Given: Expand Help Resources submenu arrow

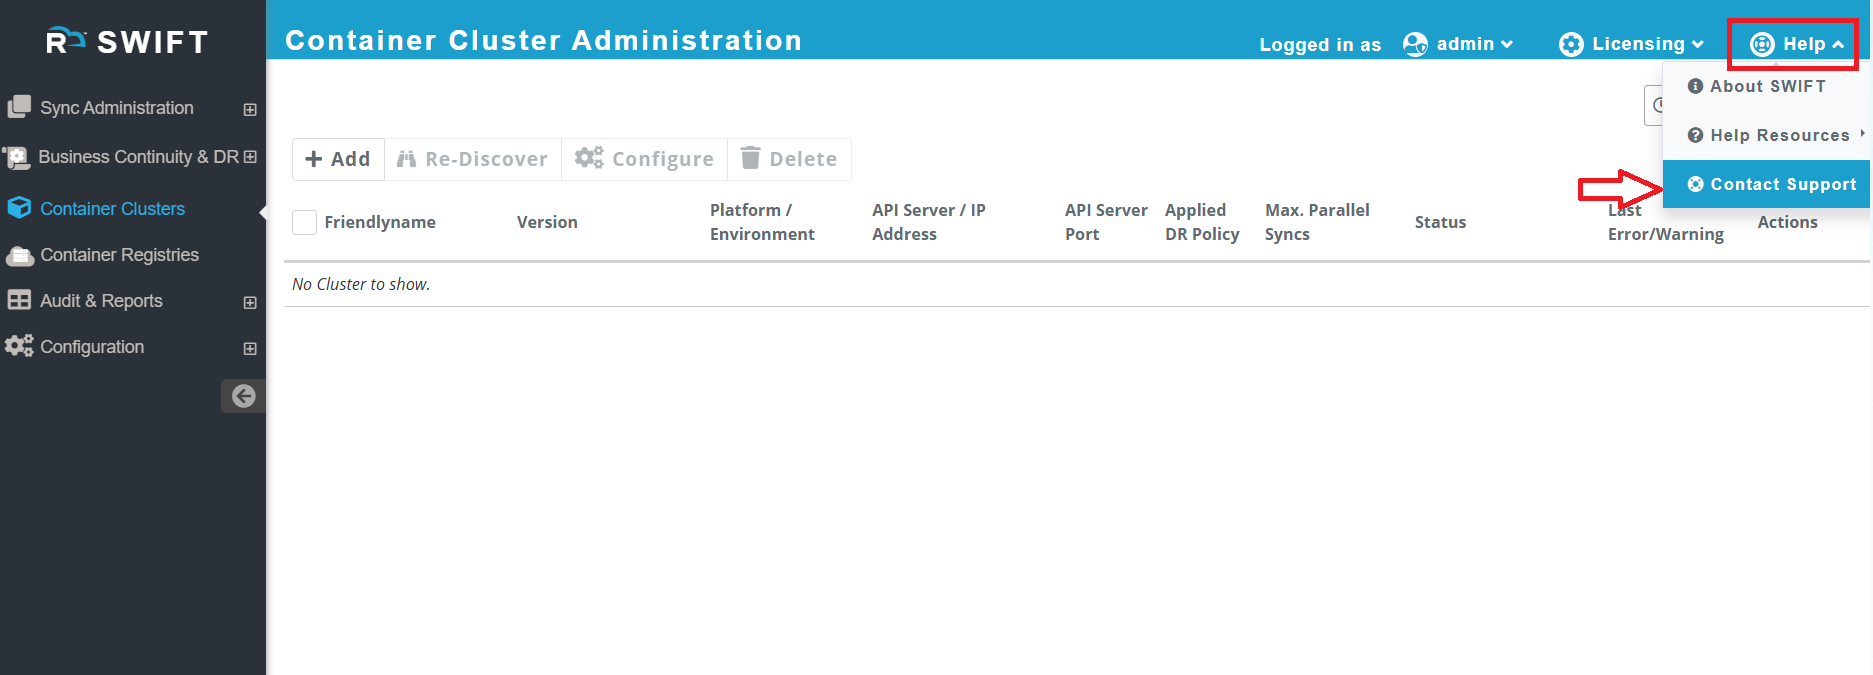Looking at the screenshot, I should coord(1862,133).
